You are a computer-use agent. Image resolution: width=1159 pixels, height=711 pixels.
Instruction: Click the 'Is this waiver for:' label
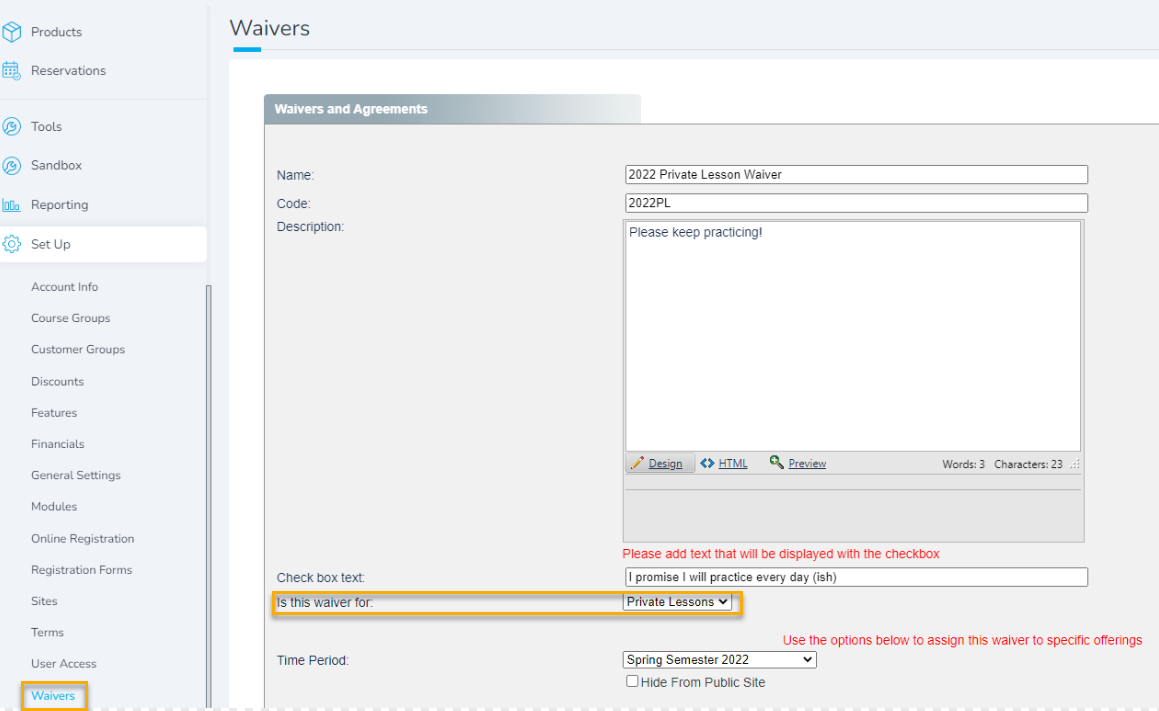pyautogui.click(x=324, y=602)
